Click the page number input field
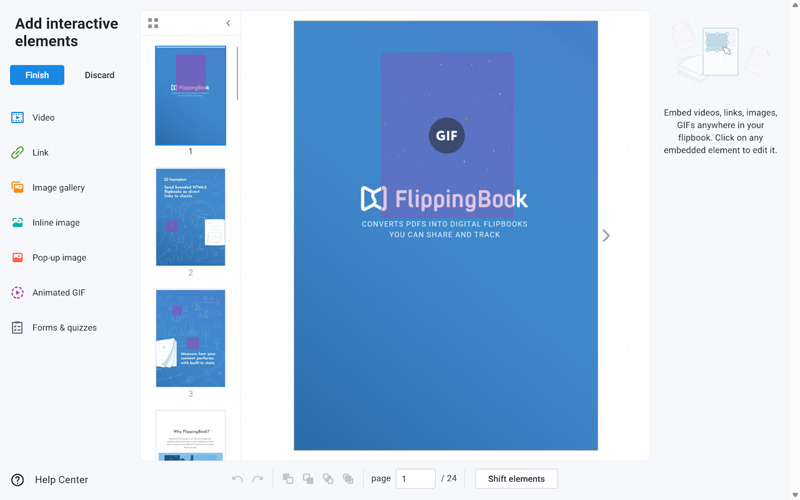This screenshot has height=500, width=800. click(415, 479)
